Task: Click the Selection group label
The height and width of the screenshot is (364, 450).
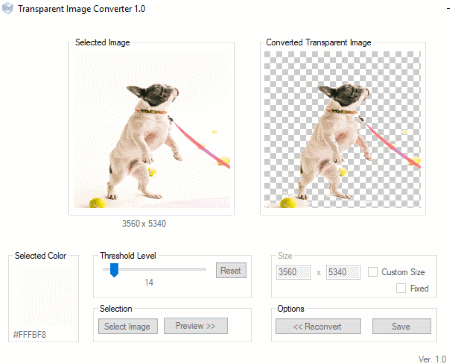Action: click(x=116, y=309)
